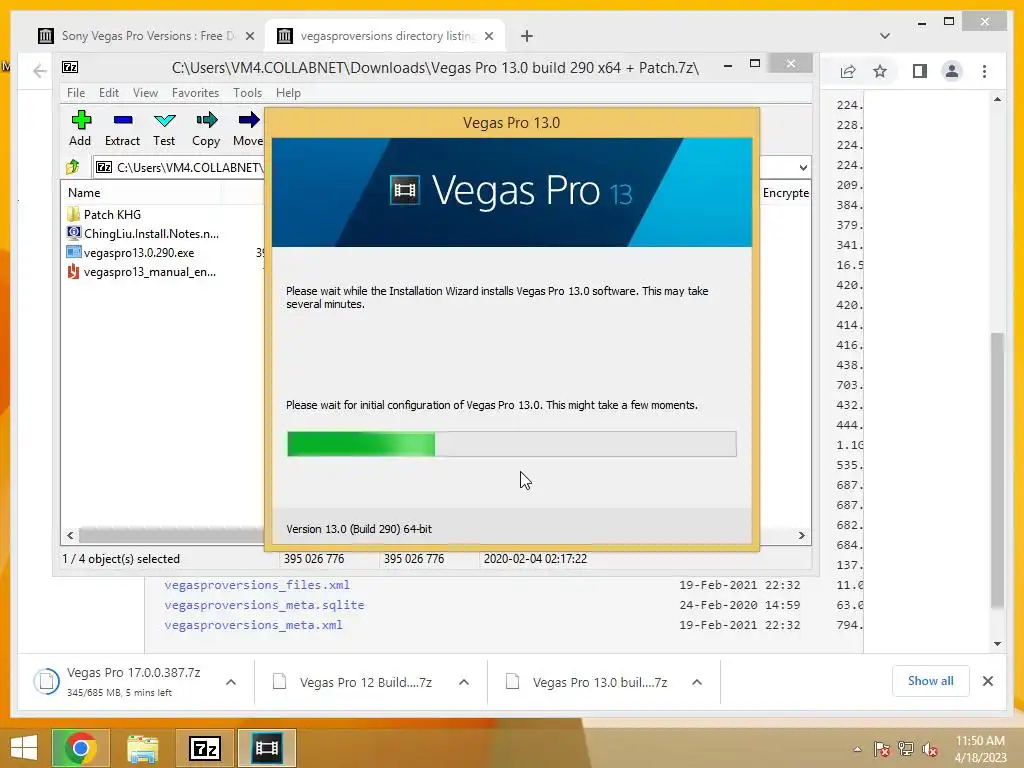
Task: Click the up-folder icon beside the 7-Zip path
Action: click(x=72, y=167)
